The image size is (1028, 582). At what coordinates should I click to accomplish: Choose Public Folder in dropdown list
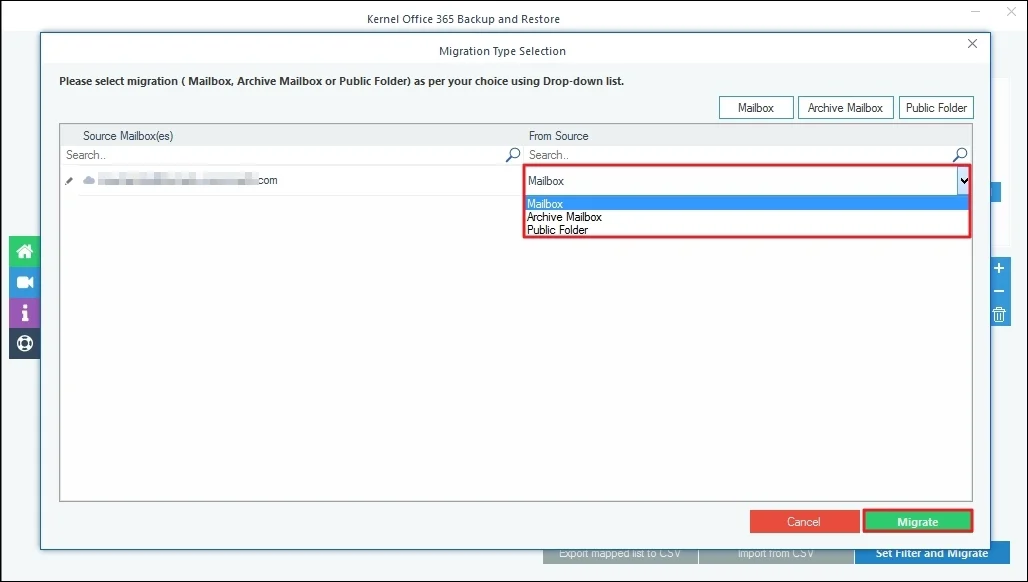[747, 230]
